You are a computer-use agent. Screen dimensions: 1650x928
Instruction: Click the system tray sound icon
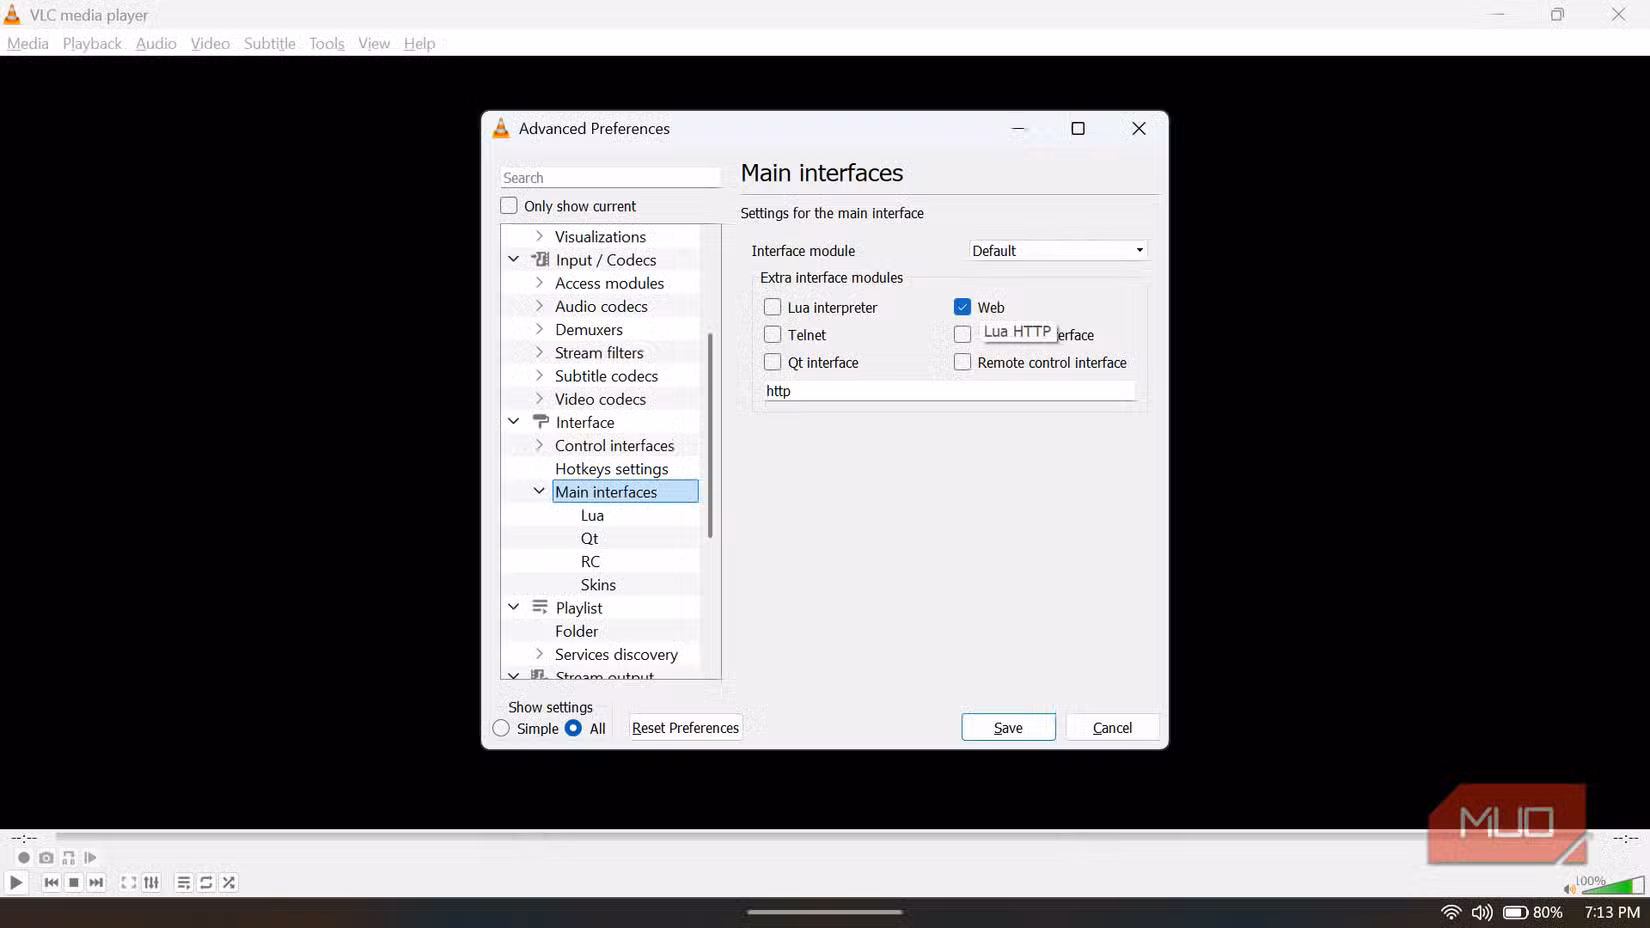[1482, 912]
